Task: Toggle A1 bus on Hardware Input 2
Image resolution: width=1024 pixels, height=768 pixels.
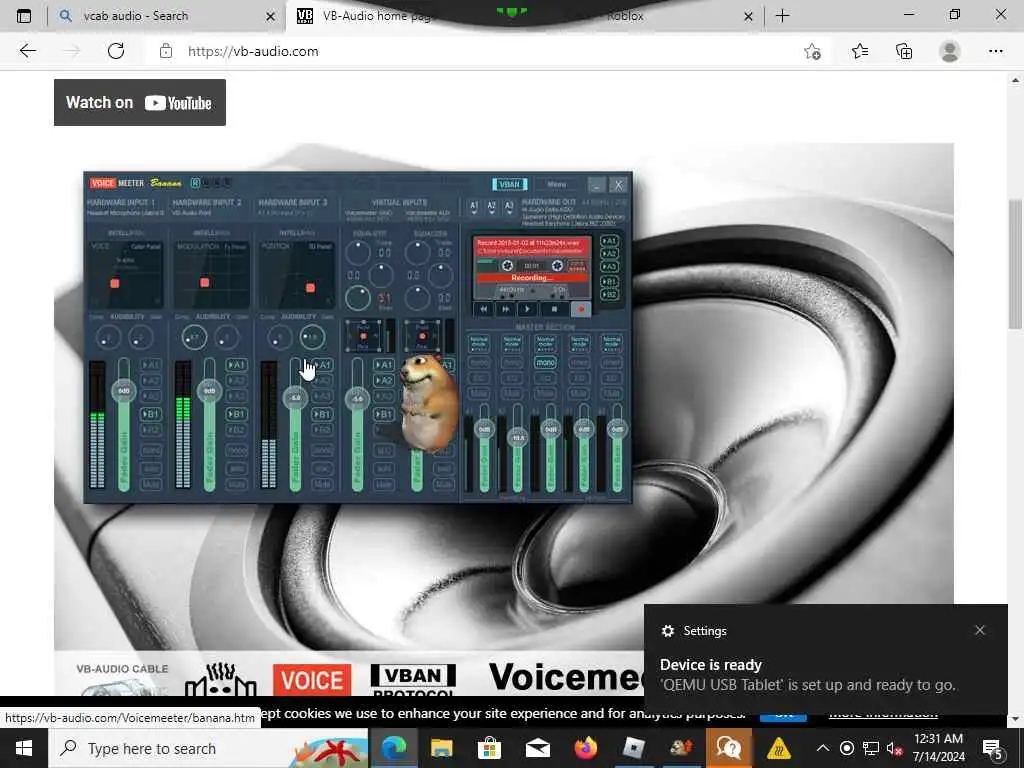Action: (236, 364)
